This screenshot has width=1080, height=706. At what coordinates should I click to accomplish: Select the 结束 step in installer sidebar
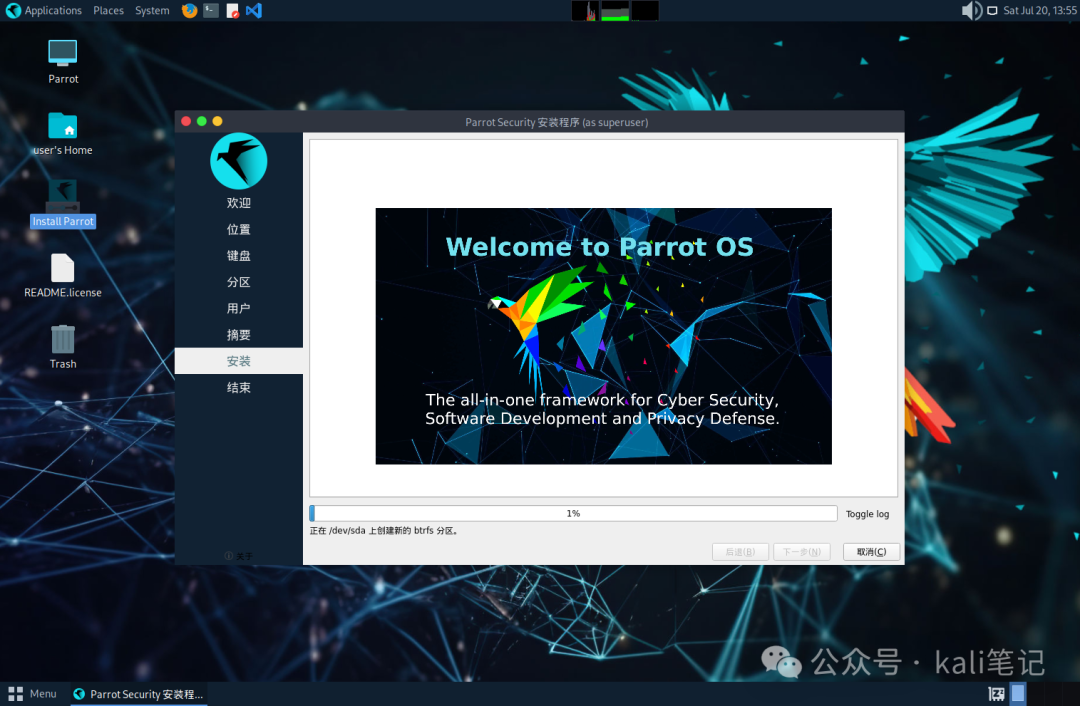click(238, 388)
